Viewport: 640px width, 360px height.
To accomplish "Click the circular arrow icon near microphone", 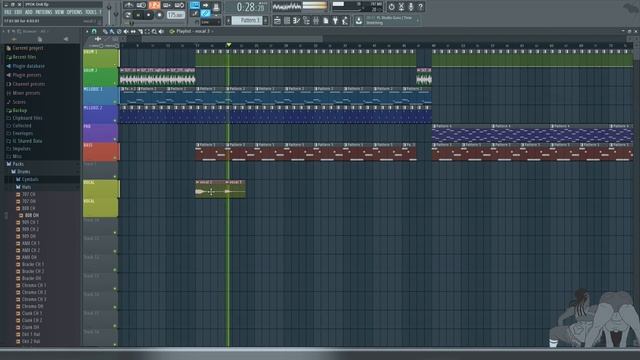I will click(391, 7).
